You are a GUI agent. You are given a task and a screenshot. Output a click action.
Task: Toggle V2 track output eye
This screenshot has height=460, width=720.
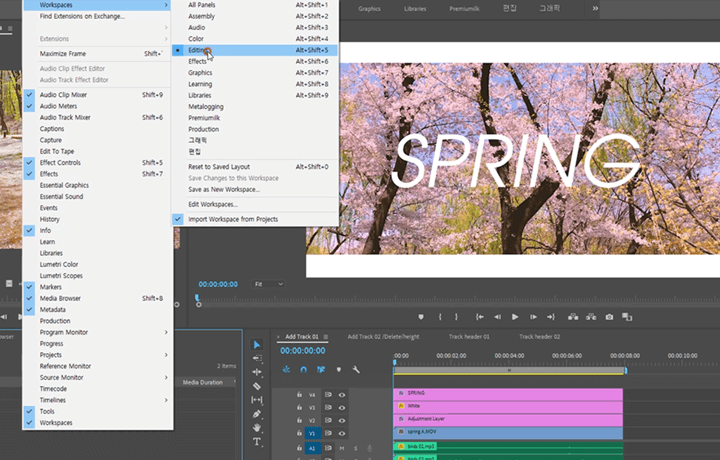342,421
